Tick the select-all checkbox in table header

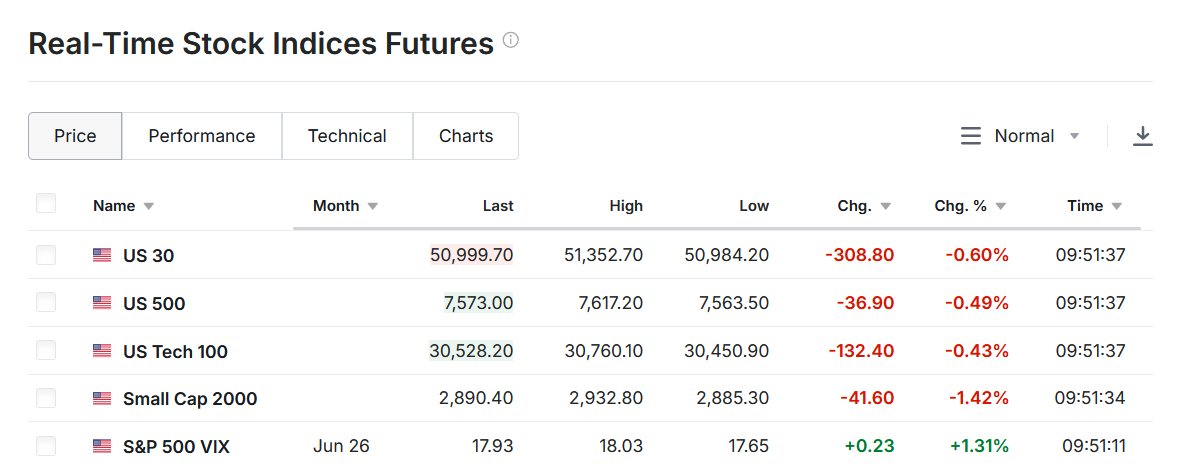pyautogui.click(x=46, y=203)
